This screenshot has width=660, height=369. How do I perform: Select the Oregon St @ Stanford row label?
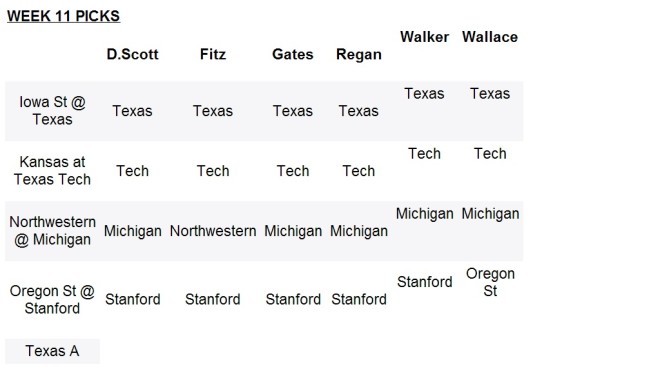52,299
